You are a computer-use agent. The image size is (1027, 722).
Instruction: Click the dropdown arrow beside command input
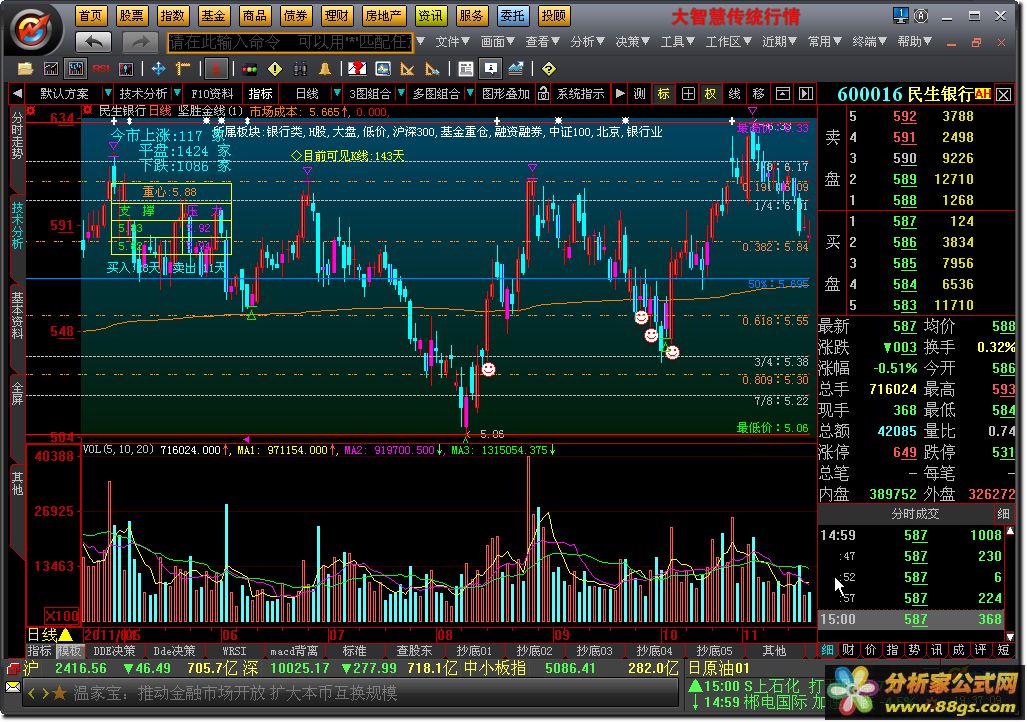coord(420,42)
